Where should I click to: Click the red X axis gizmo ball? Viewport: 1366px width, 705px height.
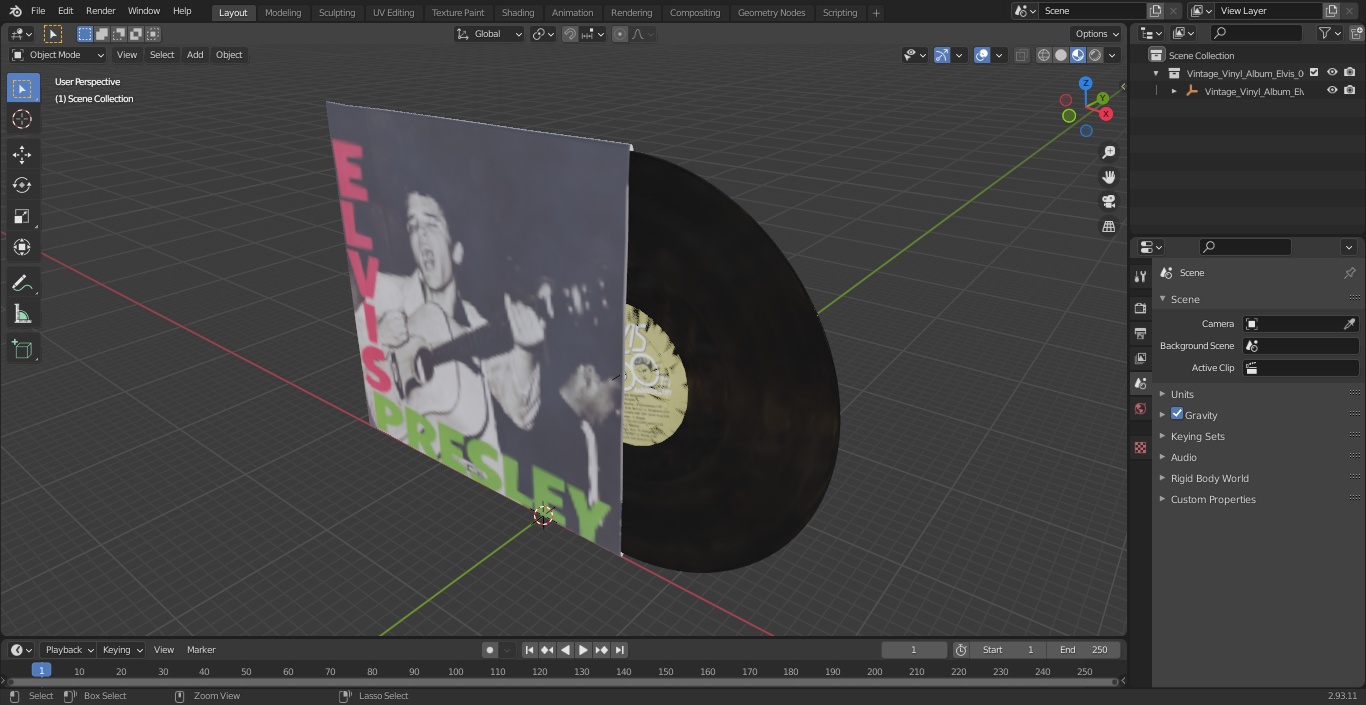(x=1106, y=114)
